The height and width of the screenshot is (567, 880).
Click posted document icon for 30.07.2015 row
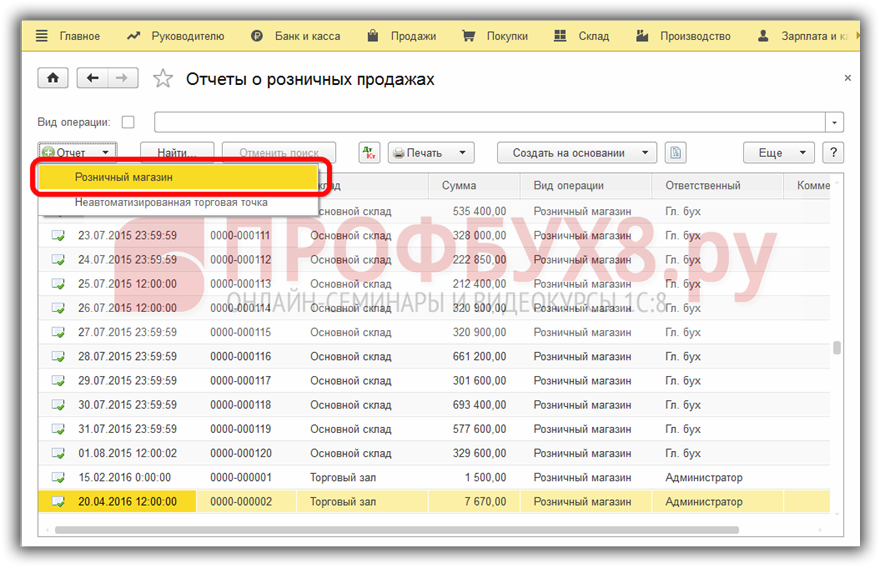pos(58,405)
